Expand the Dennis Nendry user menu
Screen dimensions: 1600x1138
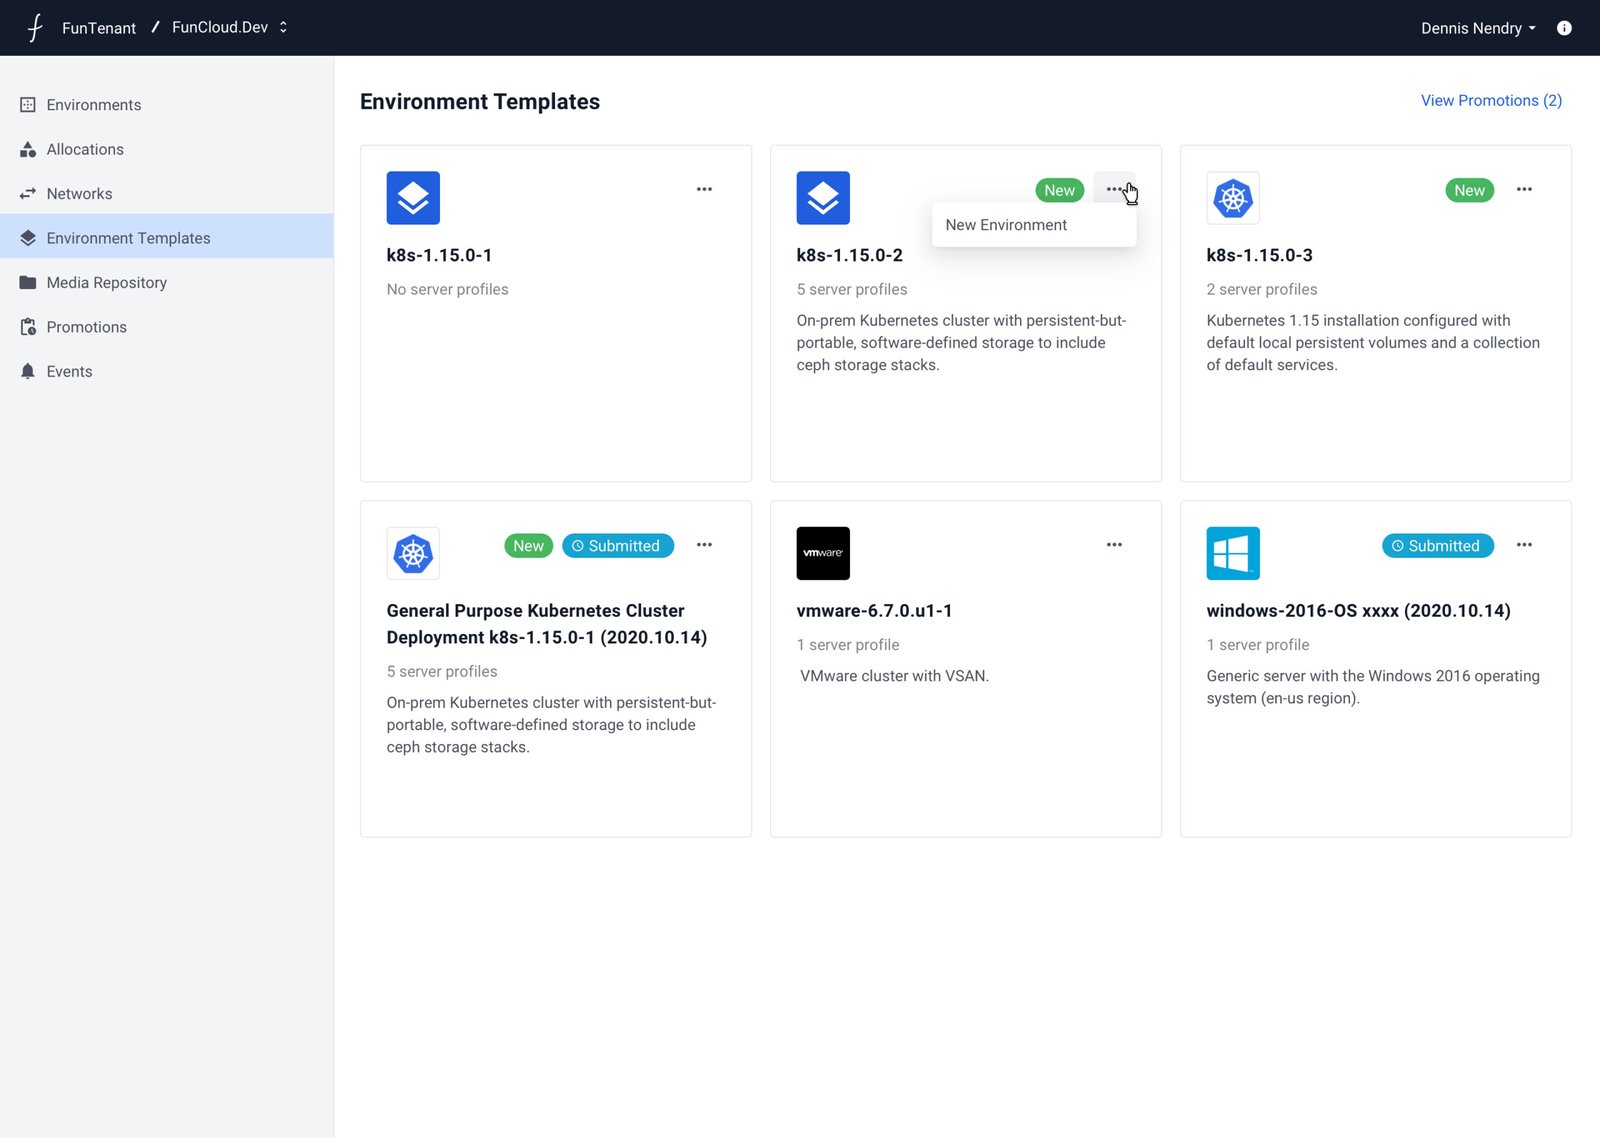tap(1477, 28)
